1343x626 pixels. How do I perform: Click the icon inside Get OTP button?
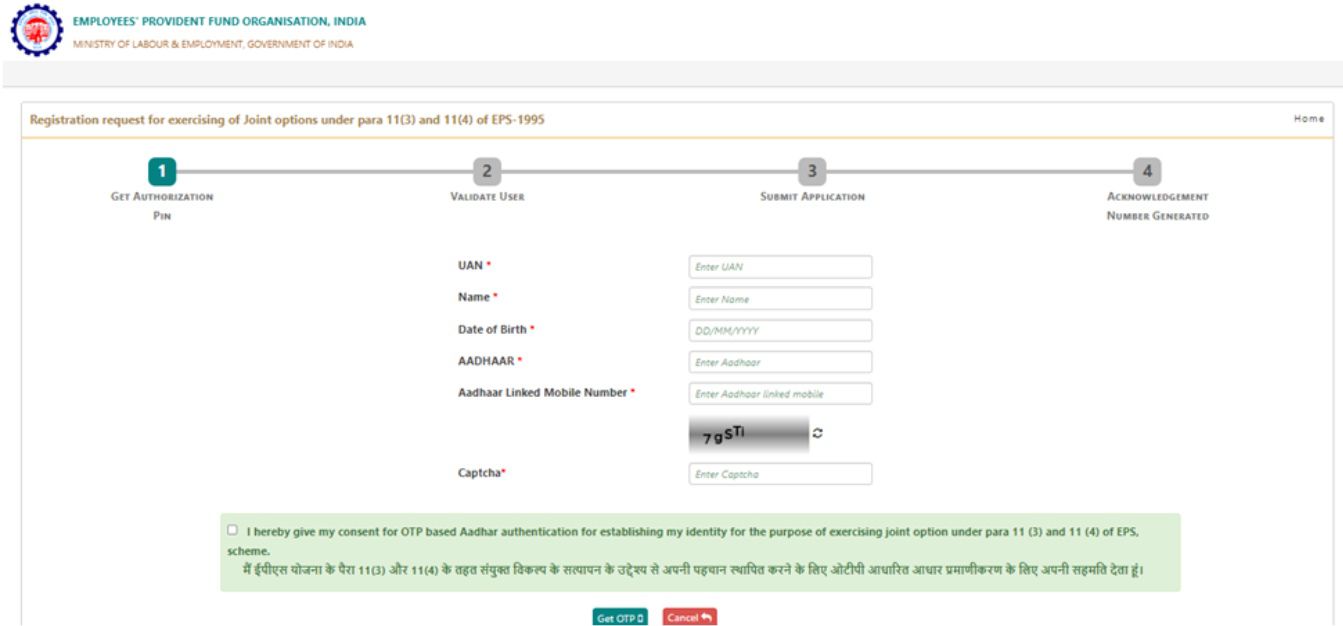(x=641, y=618)
